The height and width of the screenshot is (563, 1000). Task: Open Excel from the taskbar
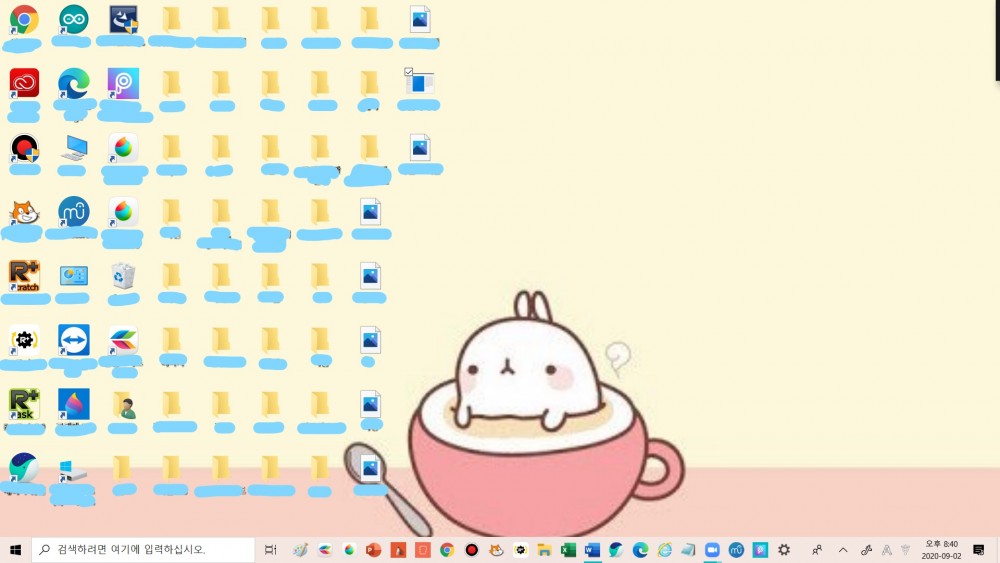pyautogui.click(x=568, y=550)
